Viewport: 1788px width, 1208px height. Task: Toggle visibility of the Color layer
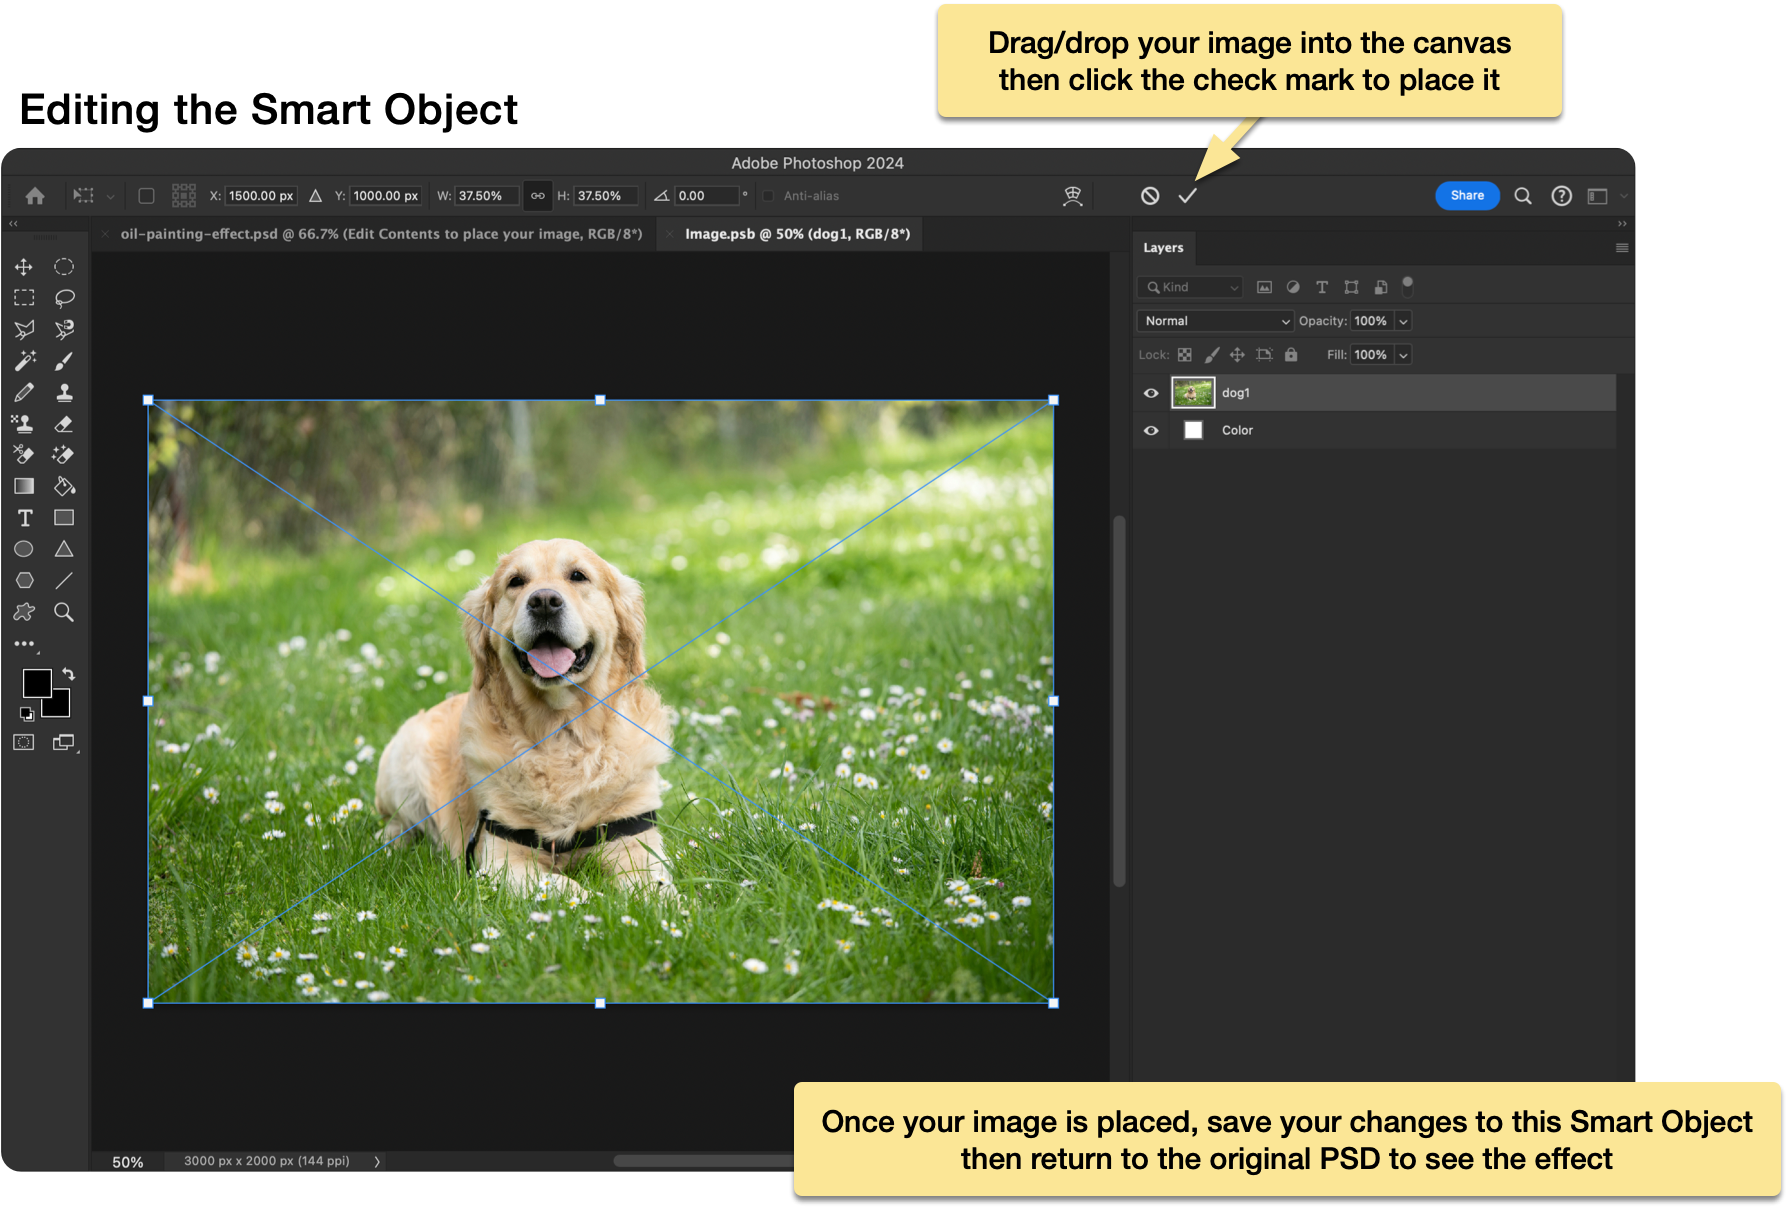[x=1151, y=431]
